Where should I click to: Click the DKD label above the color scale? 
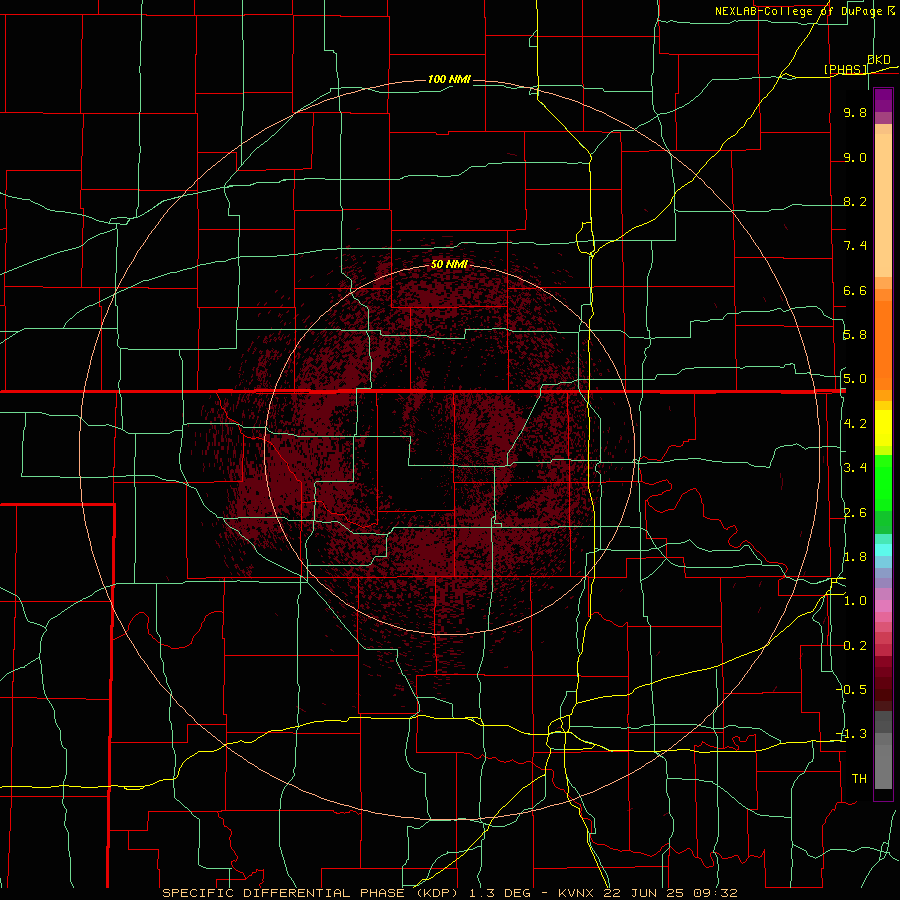click(879, 59)
